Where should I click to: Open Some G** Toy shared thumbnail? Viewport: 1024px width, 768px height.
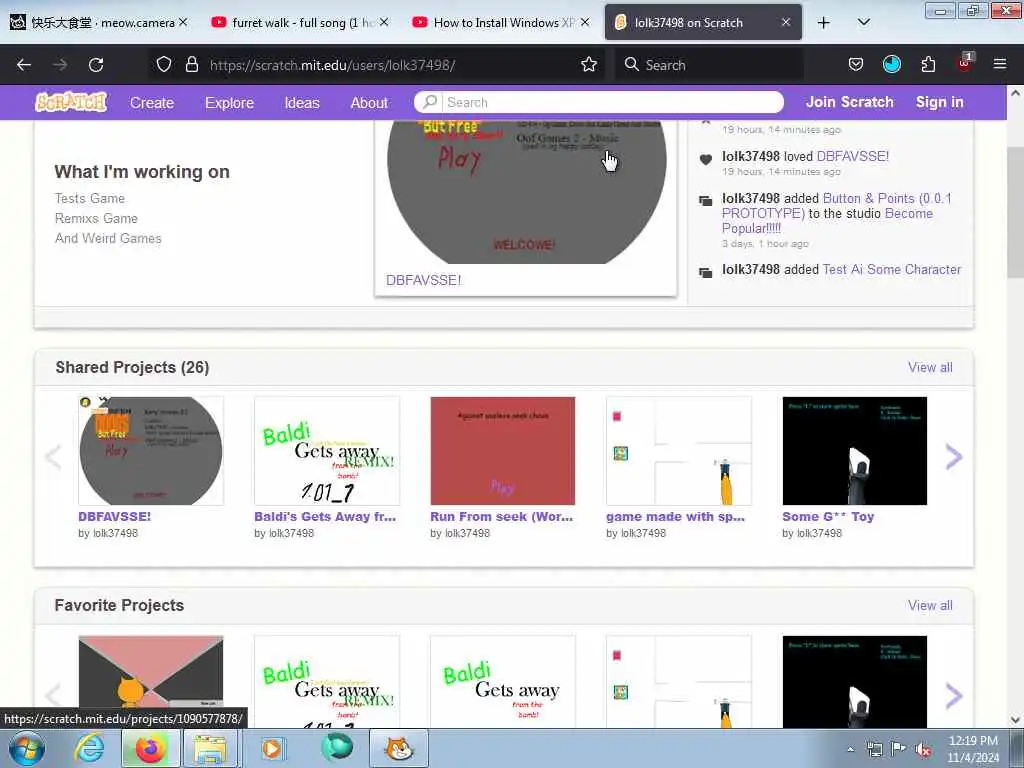tap(855, 451)
